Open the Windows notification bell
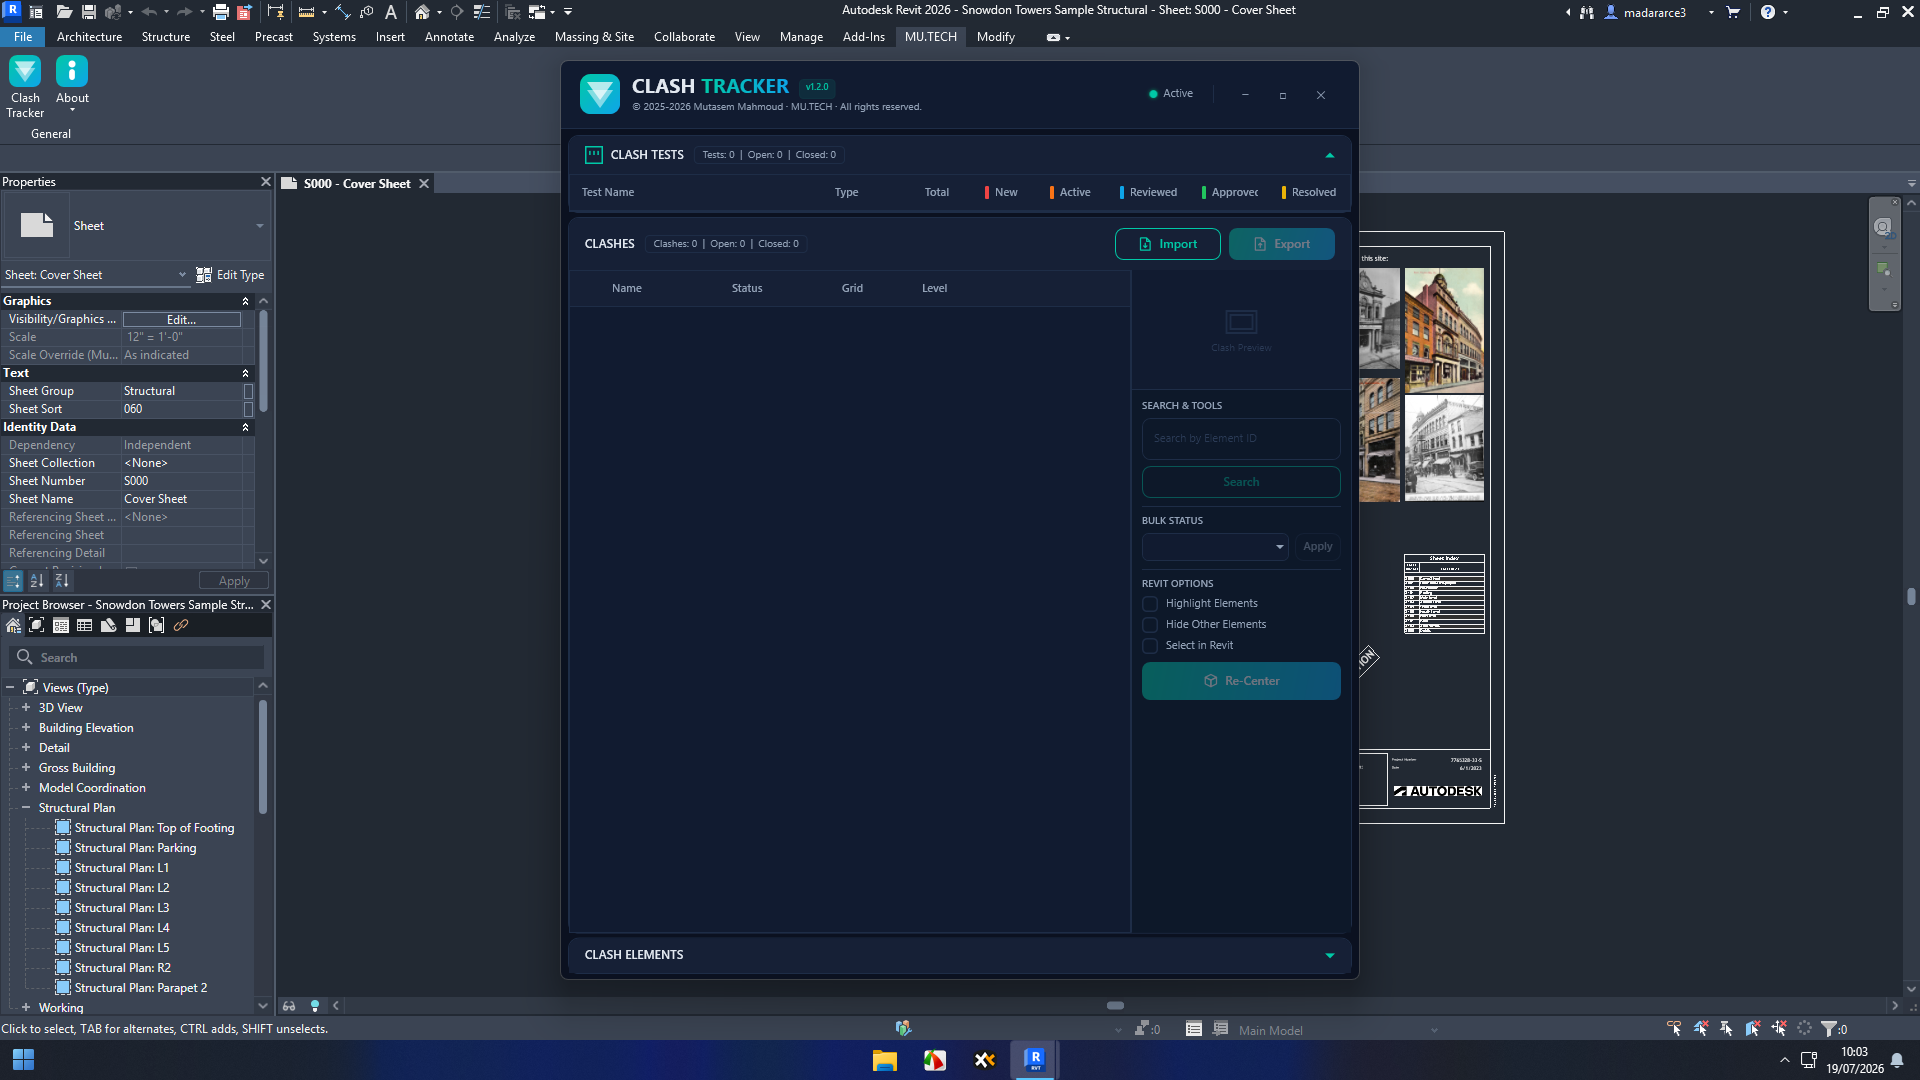This screenshot has height=1080, width=1920. (1897, 1060)
